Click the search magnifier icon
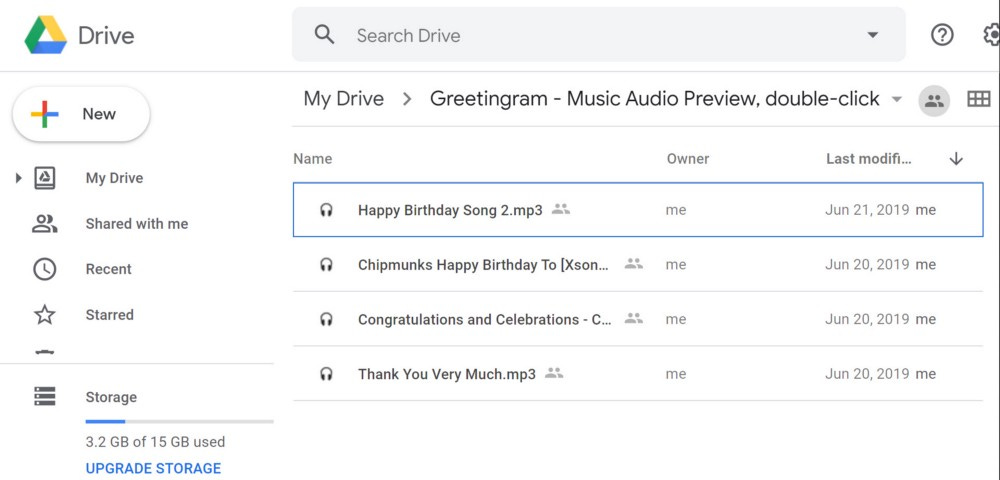The width and height of the screenshot is (1000, 480). pos(325,35)
